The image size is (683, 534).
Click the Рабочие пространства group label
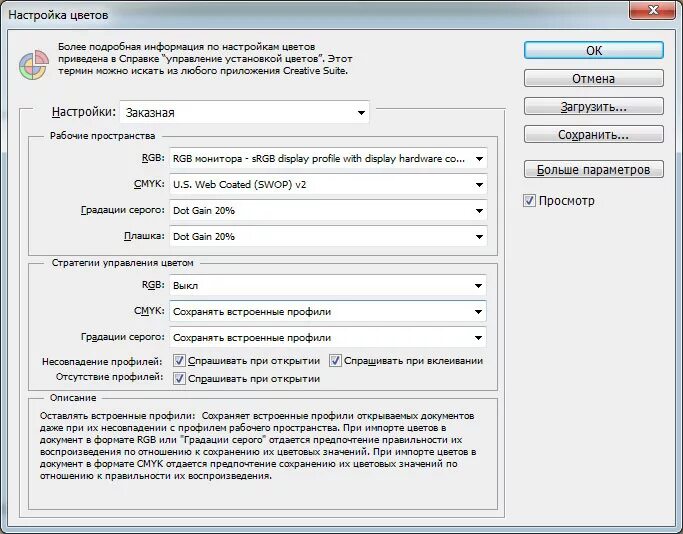coord(102,136)
